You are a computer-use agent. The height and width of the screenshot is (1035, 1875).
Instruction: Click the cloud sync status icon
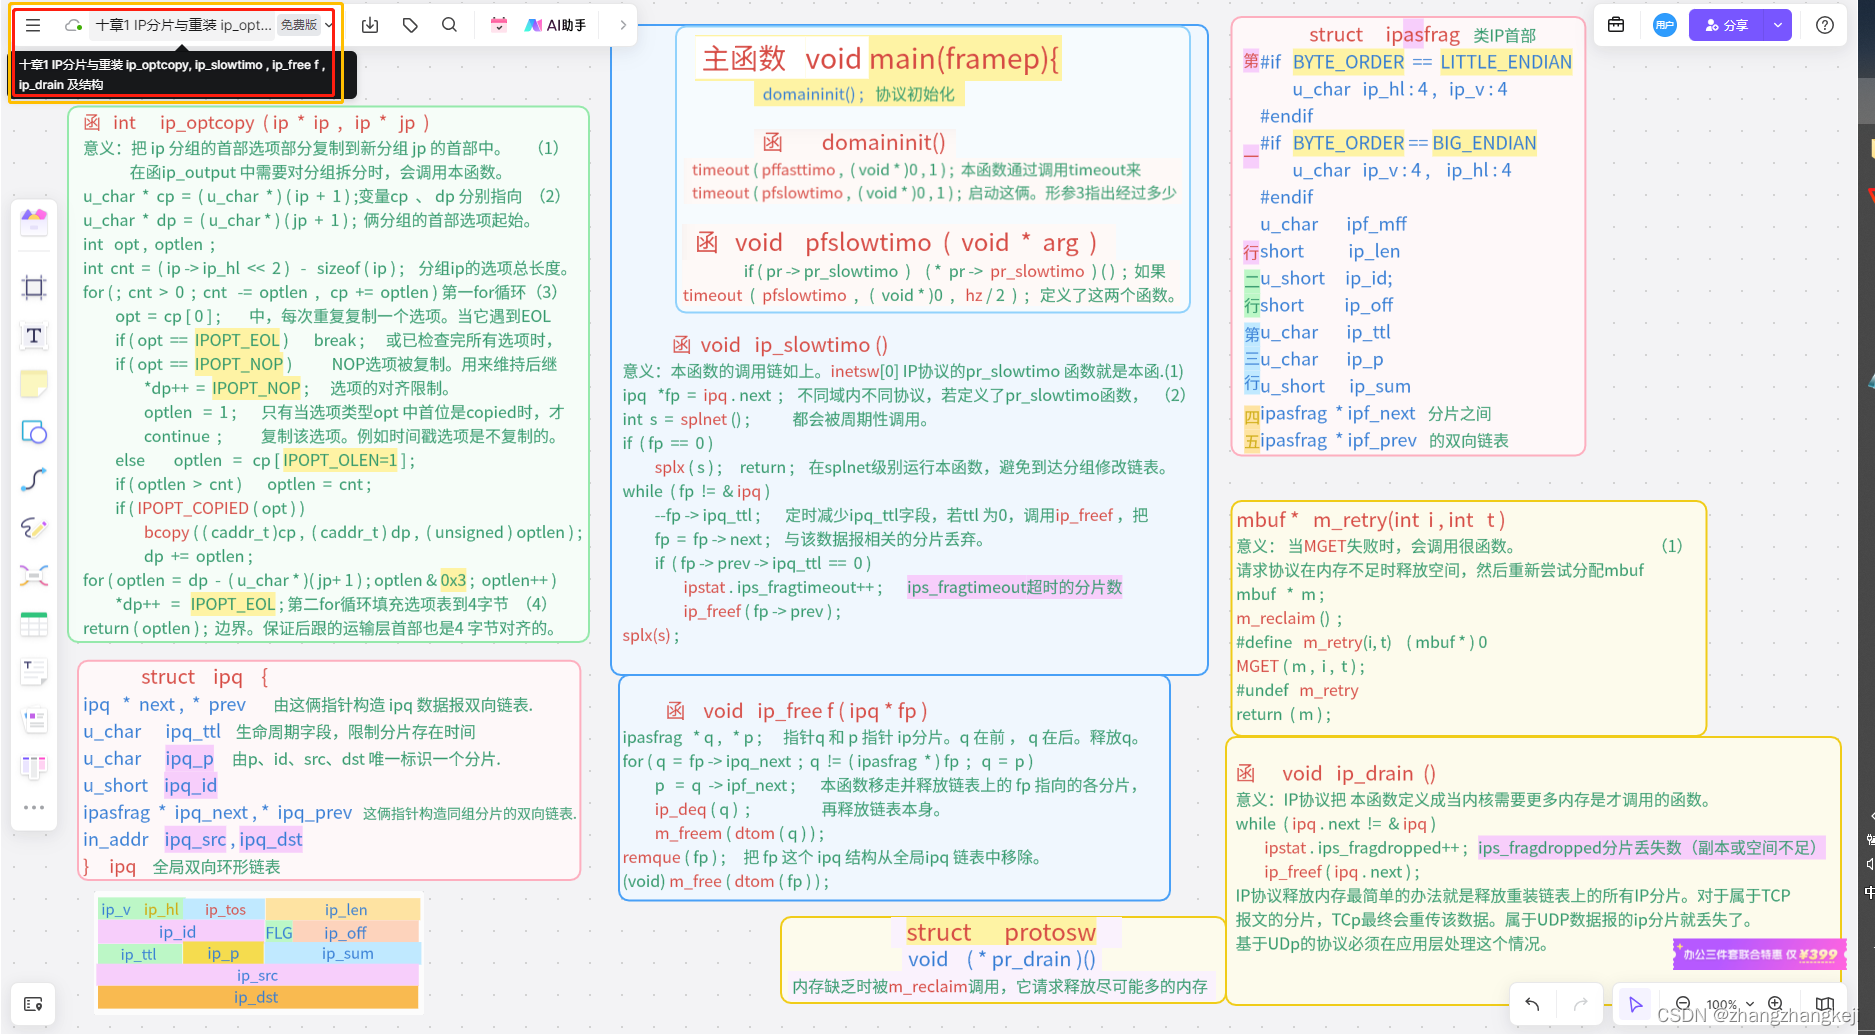(x=73, y=25)
